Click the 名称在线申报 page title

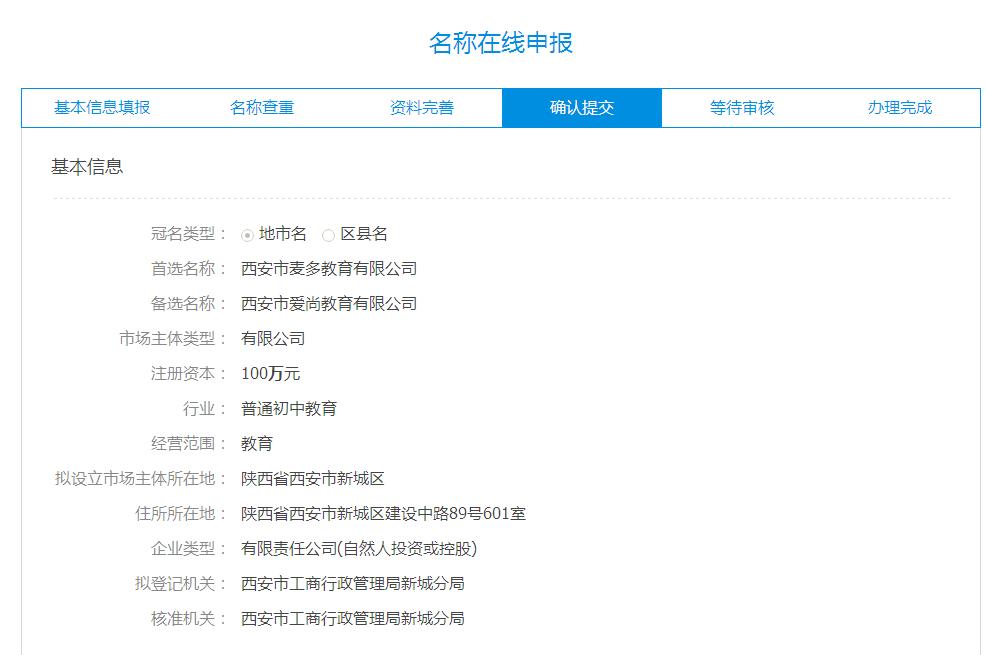coord(501,43)
